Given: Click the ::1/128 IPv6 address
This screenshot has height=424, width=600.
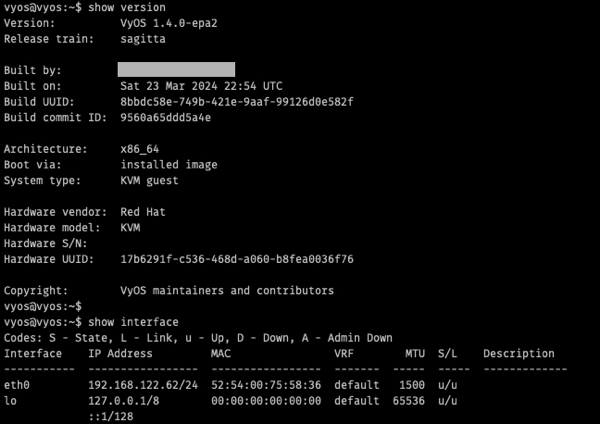Looking at the screenshot, I should pos(111,416).
